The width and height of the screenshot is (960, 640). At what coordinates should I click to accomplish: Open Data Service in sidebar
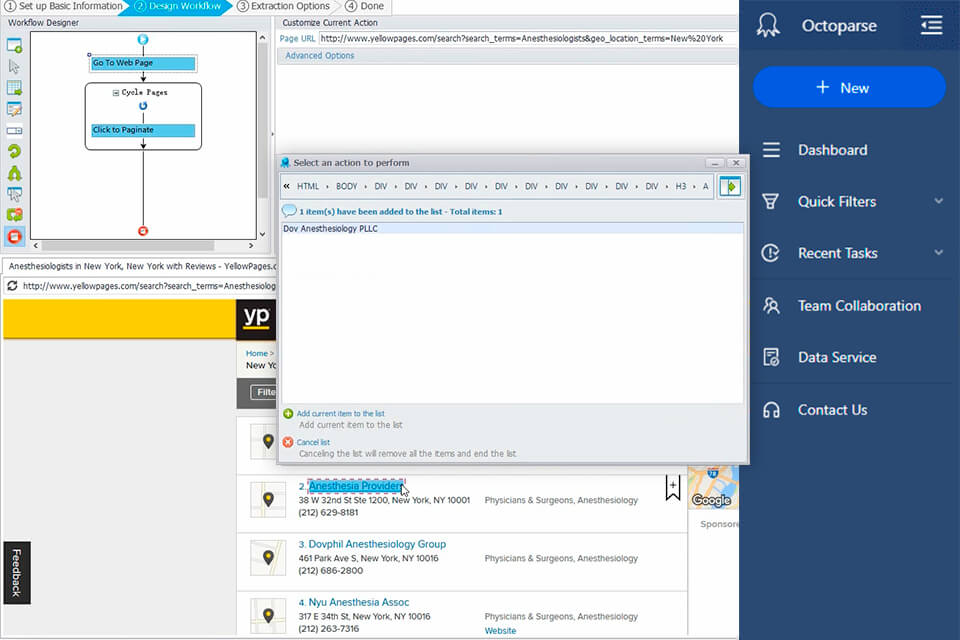837,357
